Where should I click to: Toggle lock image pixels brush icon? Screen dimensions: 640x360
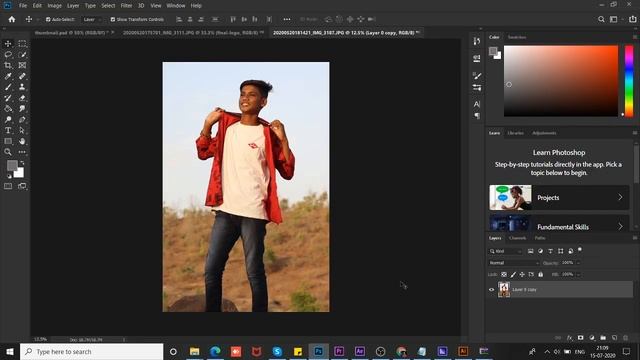click(x=513, y=275)
